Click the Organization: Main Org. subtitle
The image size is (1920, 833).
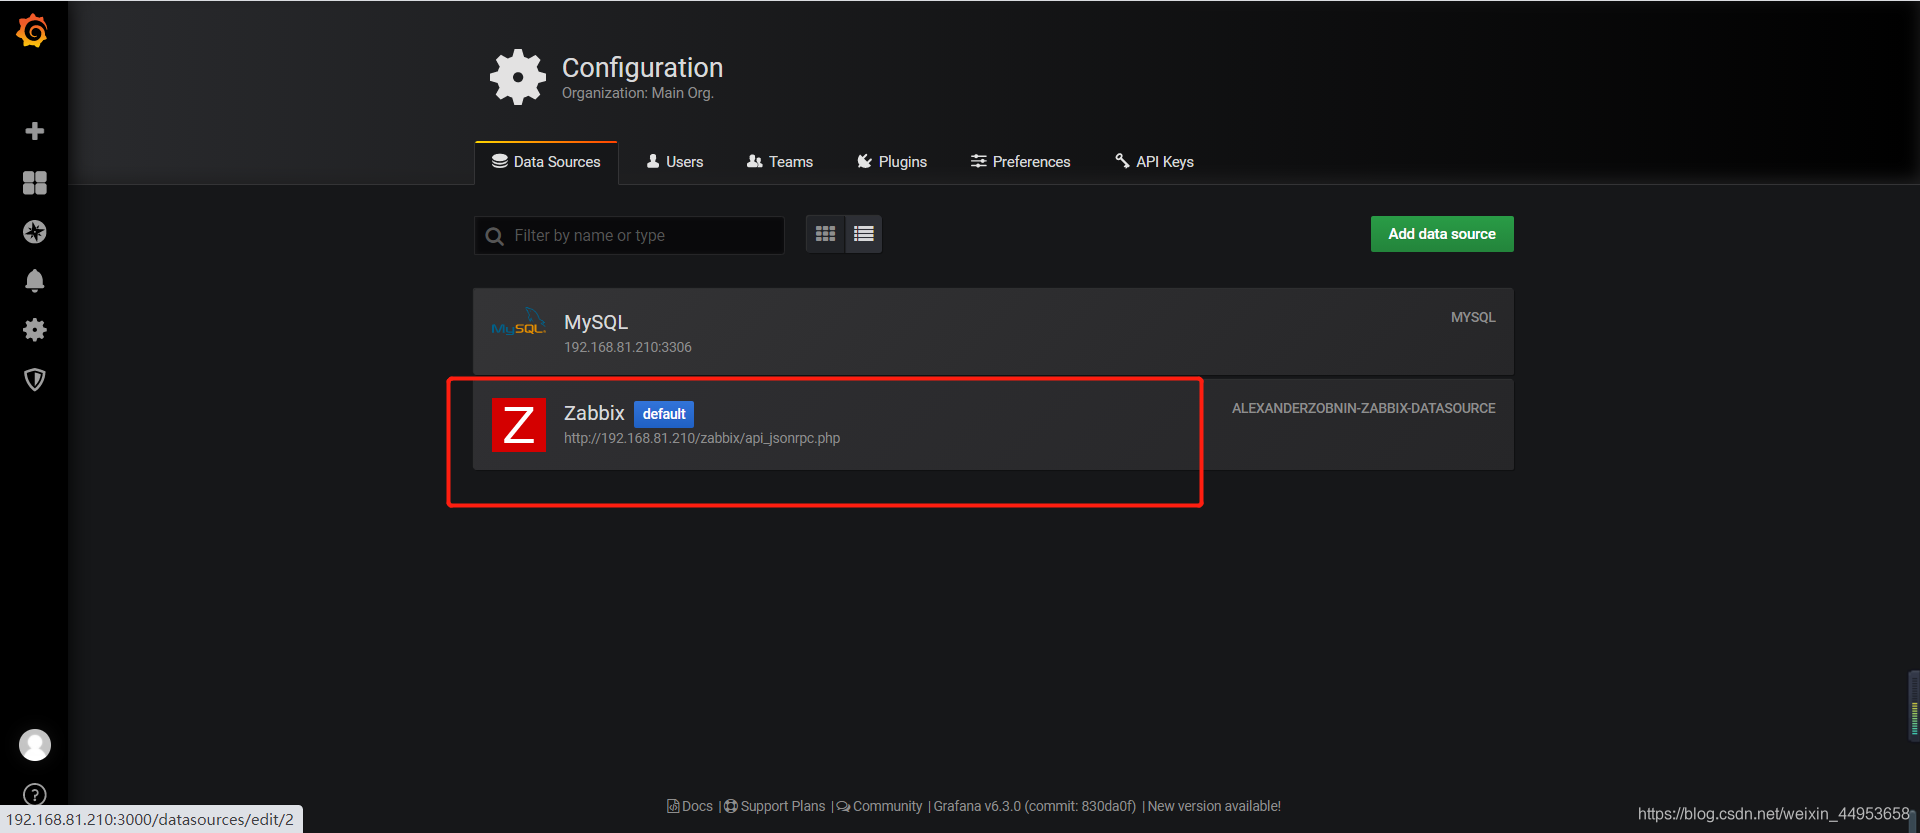point(638,93)
